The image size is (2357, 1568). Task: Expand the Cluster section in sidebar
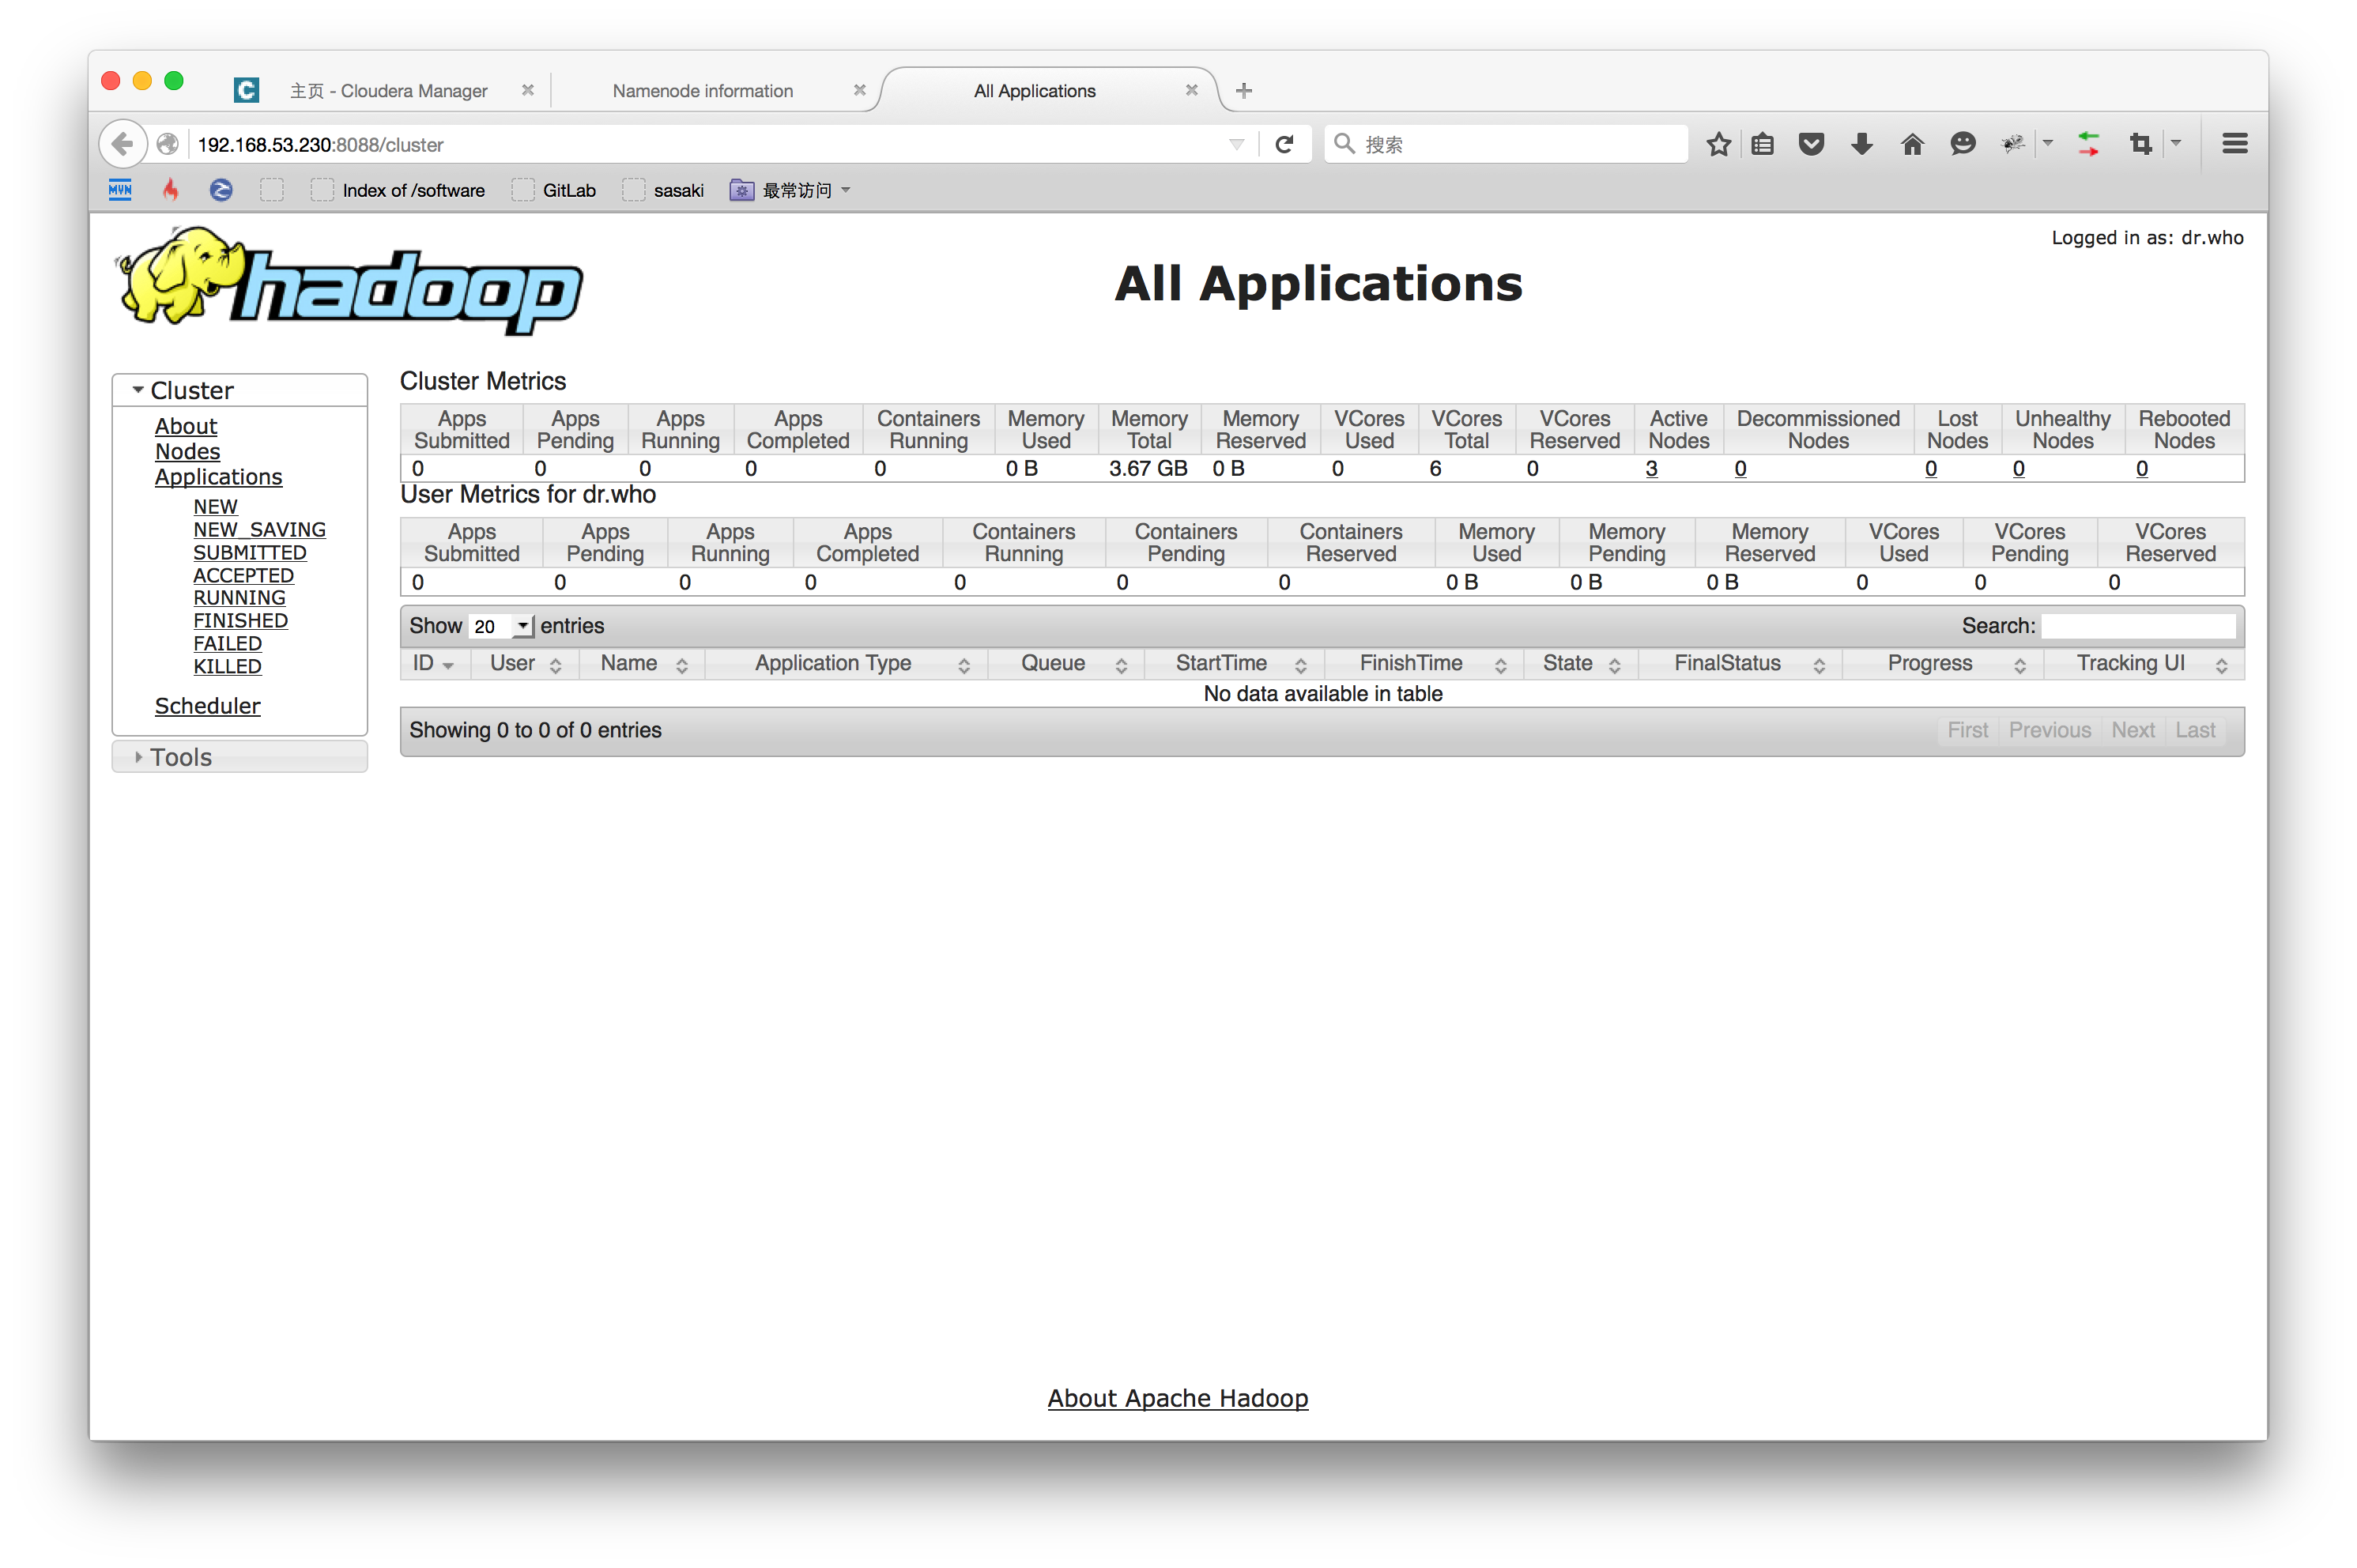(x=140, y=389)
